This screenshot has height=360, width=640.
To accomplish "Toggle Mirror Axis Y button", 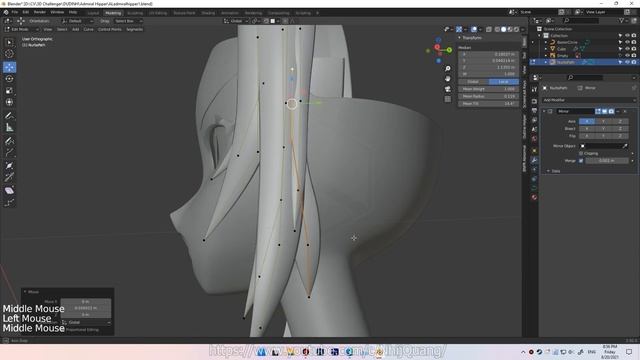I will [603, 121].
